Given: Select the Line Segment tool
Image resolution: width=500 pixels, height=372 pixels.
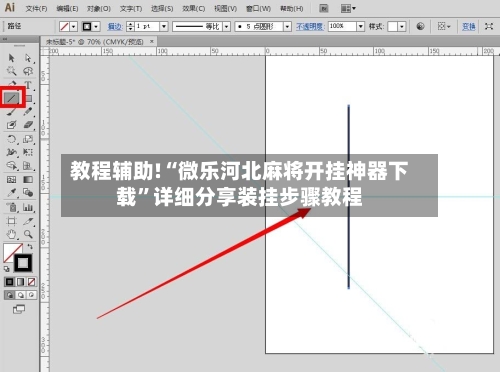Looking at the screenshot, I should click(x=11, y=98).
